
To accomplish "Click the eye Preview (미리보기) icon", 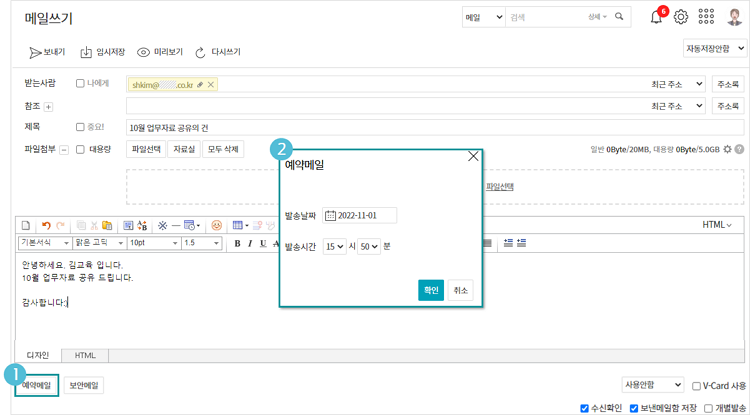I will tap(143, 52).
